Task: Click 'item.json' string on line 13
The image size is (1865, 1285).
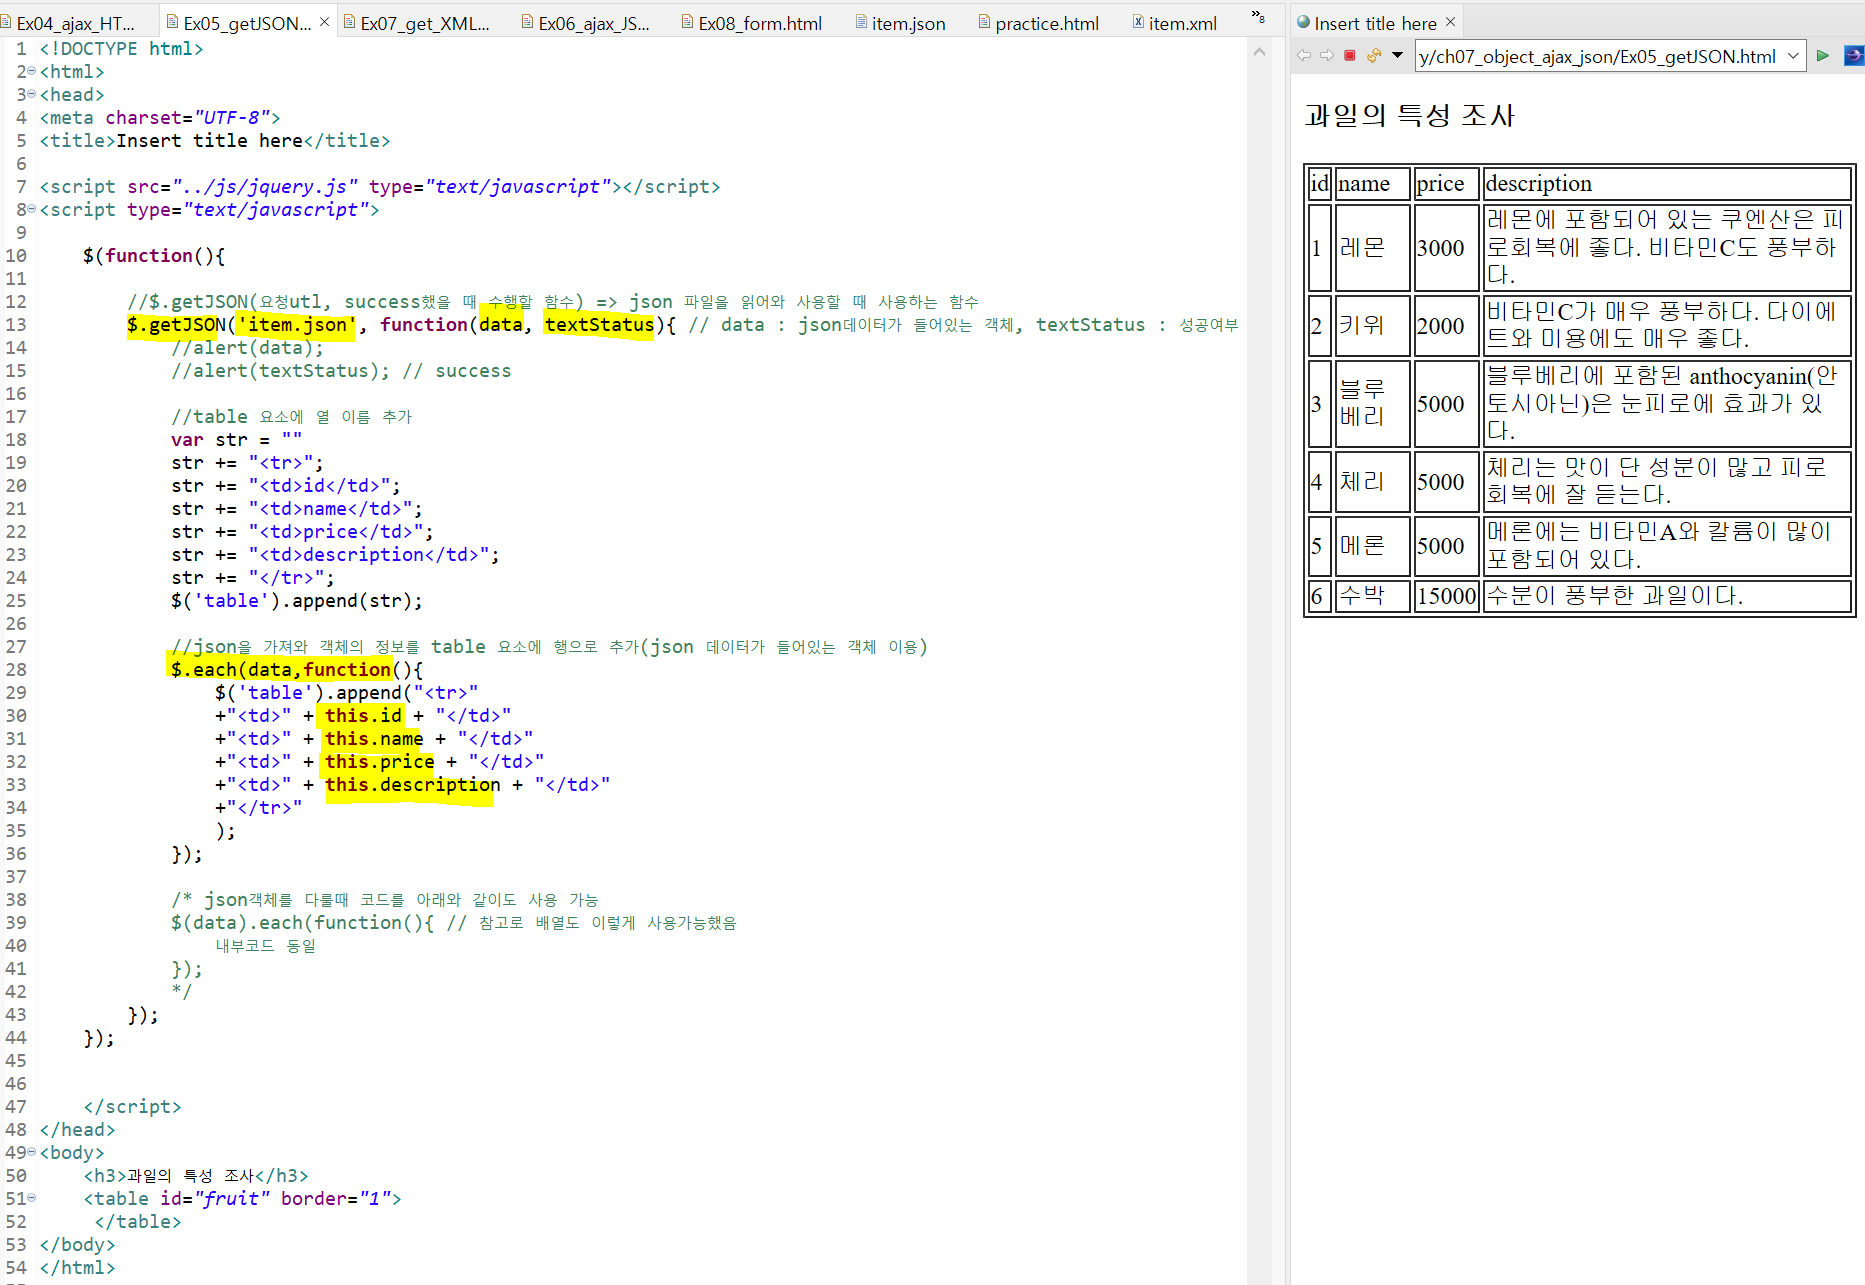Action: click(297, 325)
